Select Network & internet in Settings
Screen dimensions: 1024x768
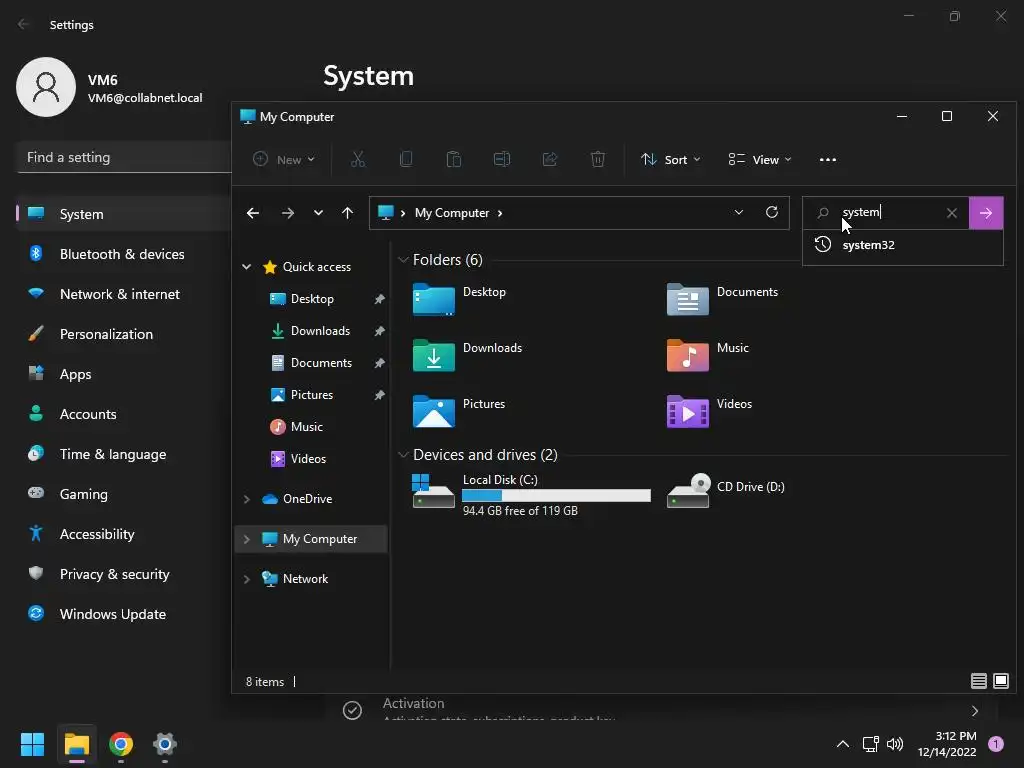[x=122, y=294]
